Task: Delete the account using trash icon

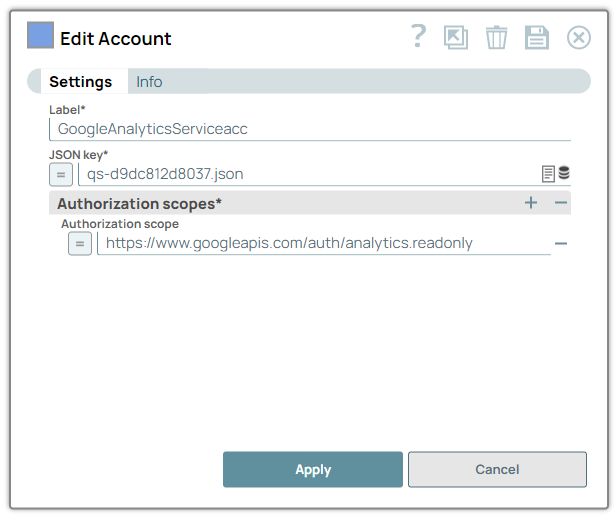Action: 496,38
